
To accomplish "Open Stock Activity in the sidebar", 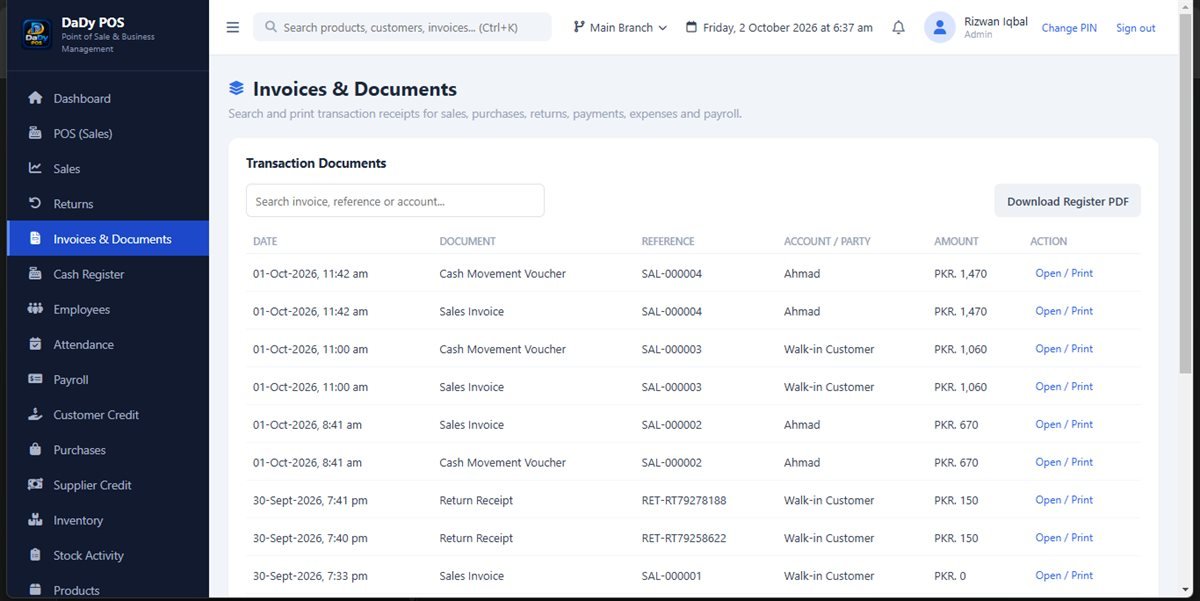I will (x=108, y=555).
